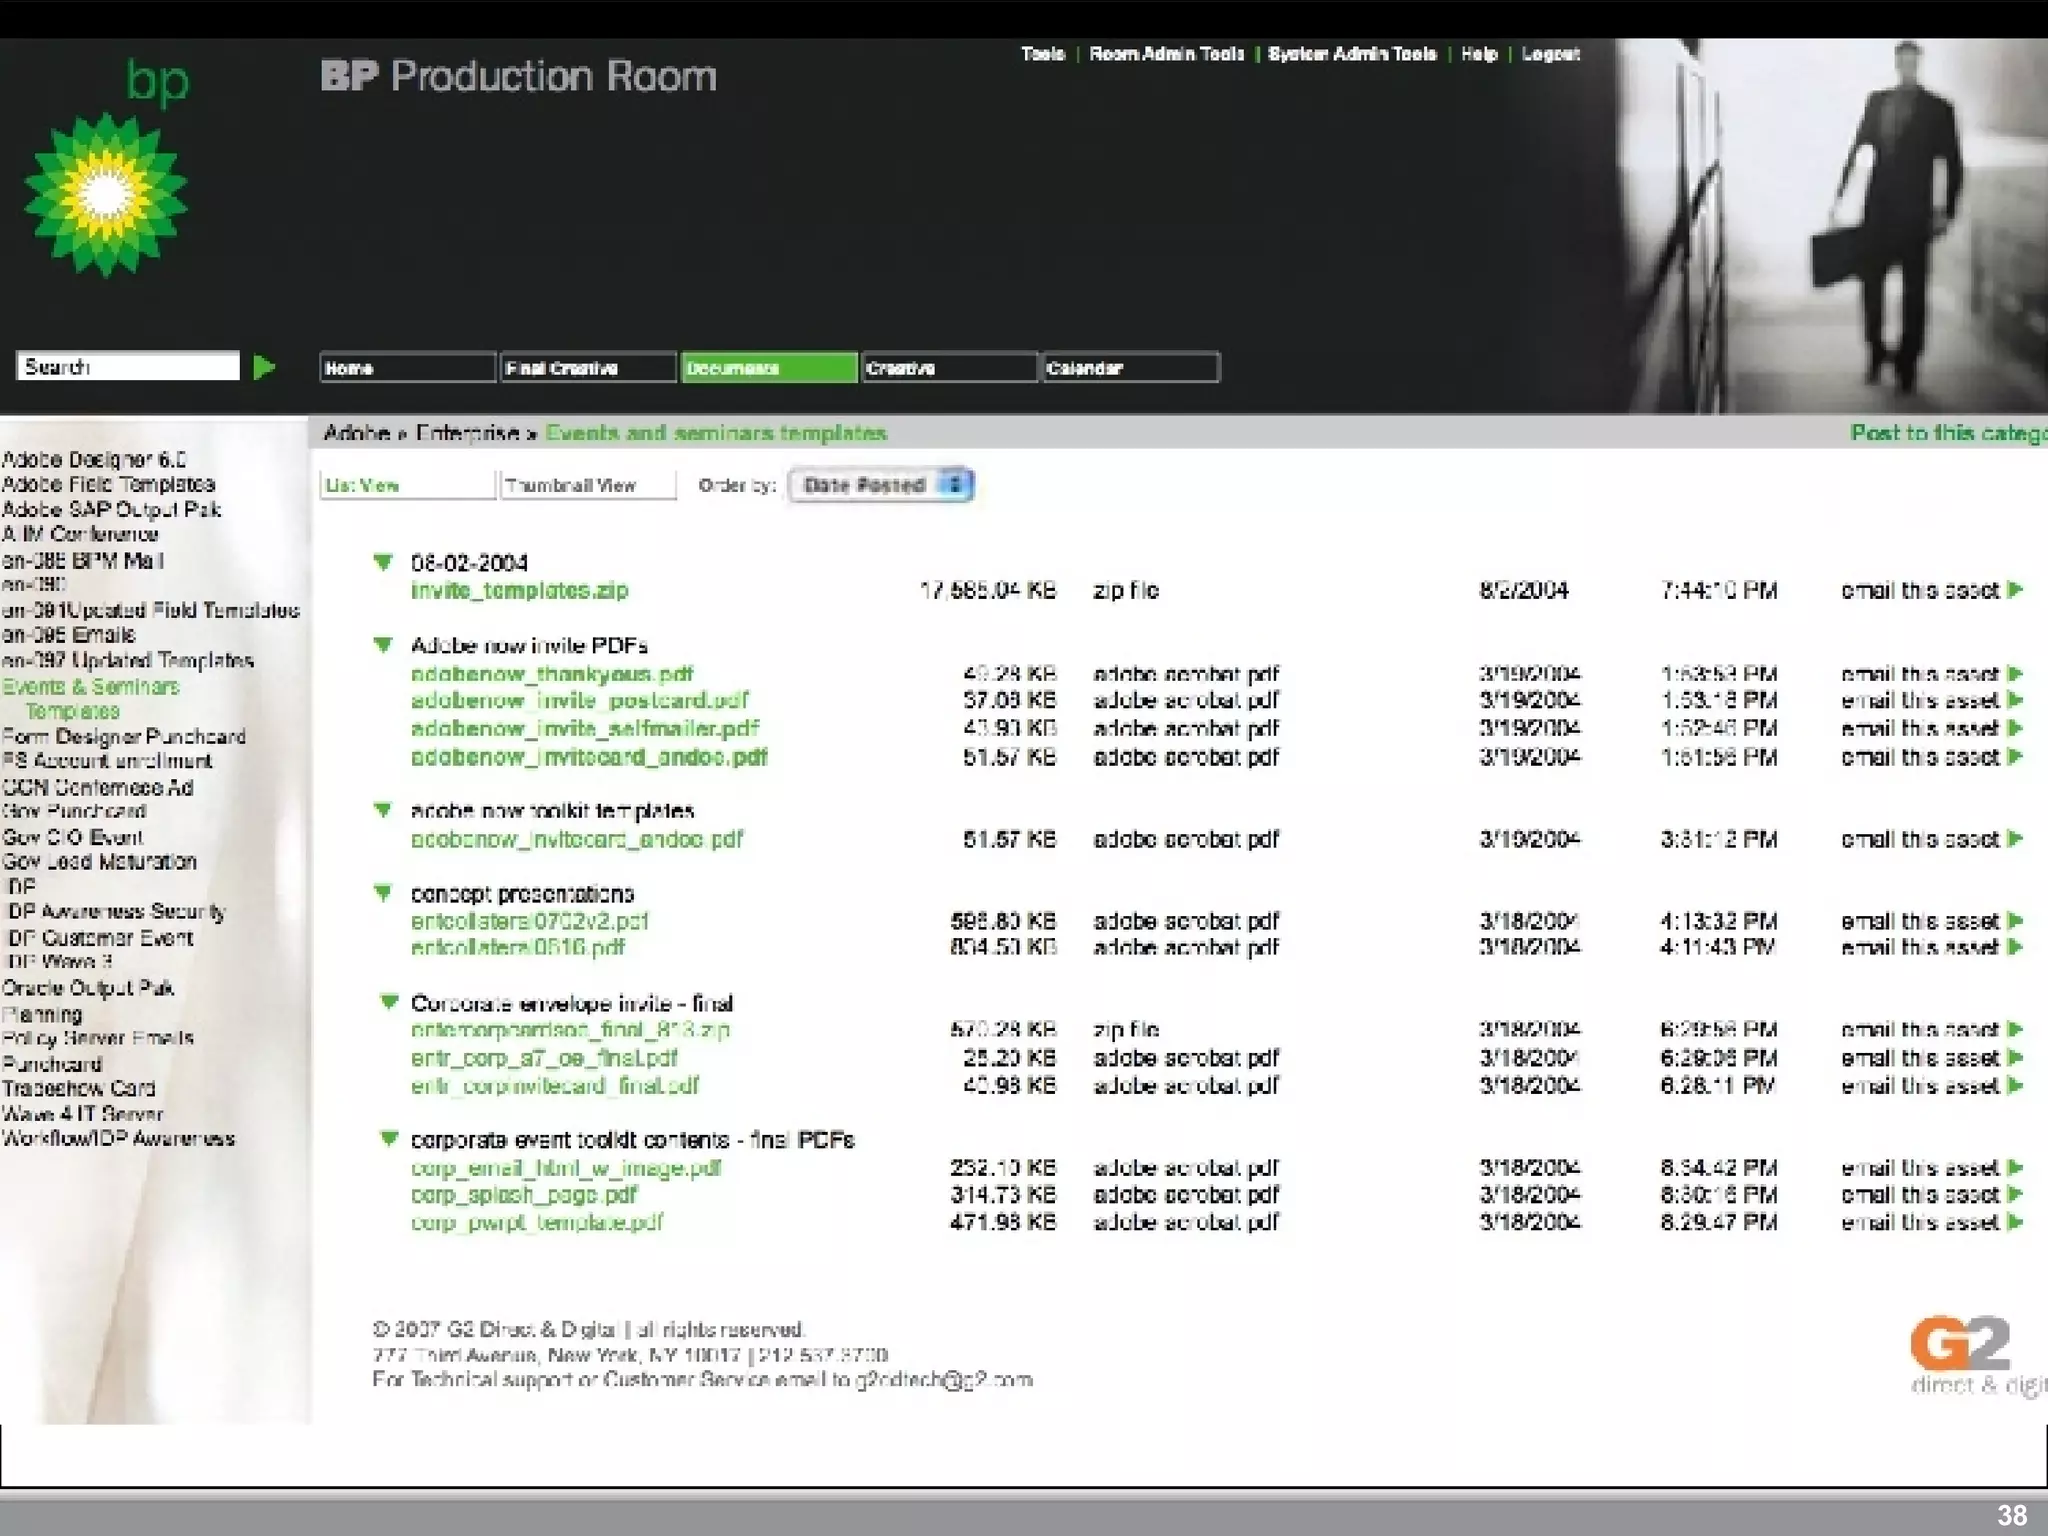Collapse the 08-02-2004 group
The width and height of the screenshot is (2048, 1536).
point(383,562)
